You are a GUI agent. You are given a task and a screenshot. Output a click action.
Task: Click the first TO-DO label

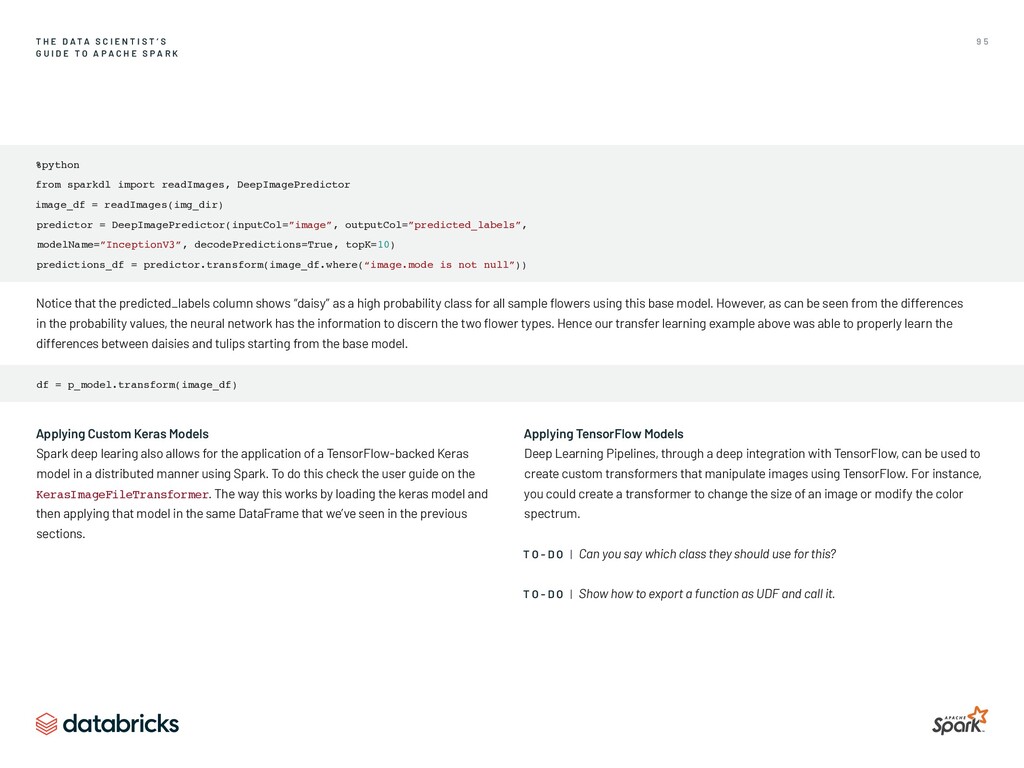pyautogui.click(x=543, y=554)
